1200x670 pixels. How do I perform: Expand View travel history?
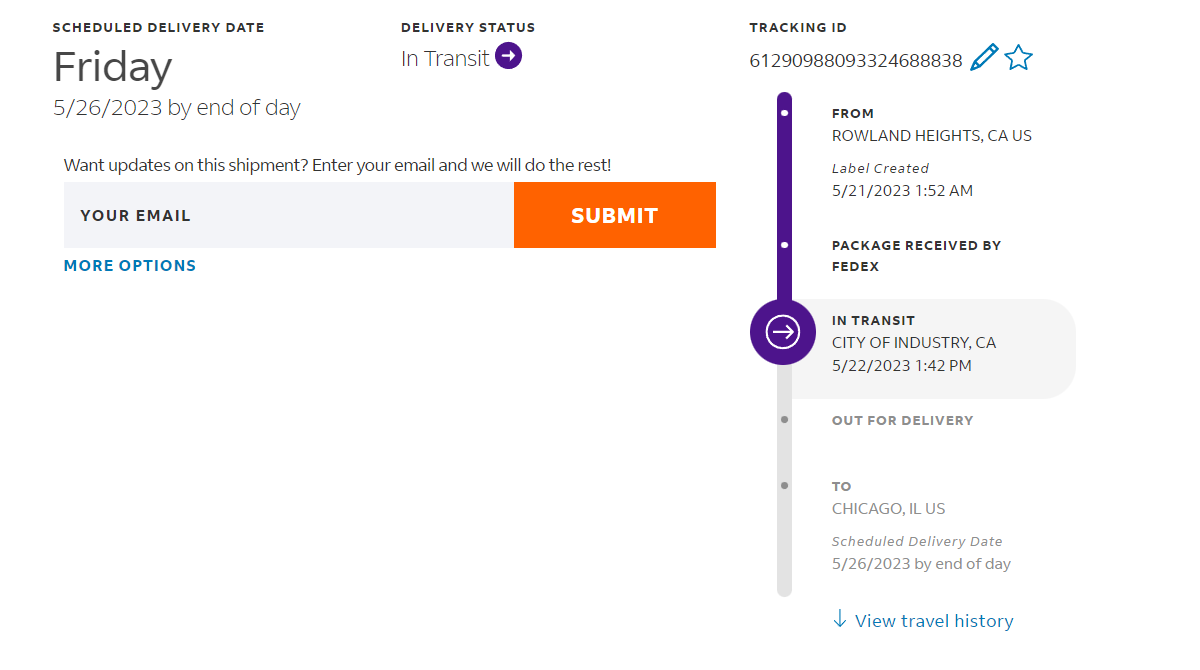click(x=934, y=621)
